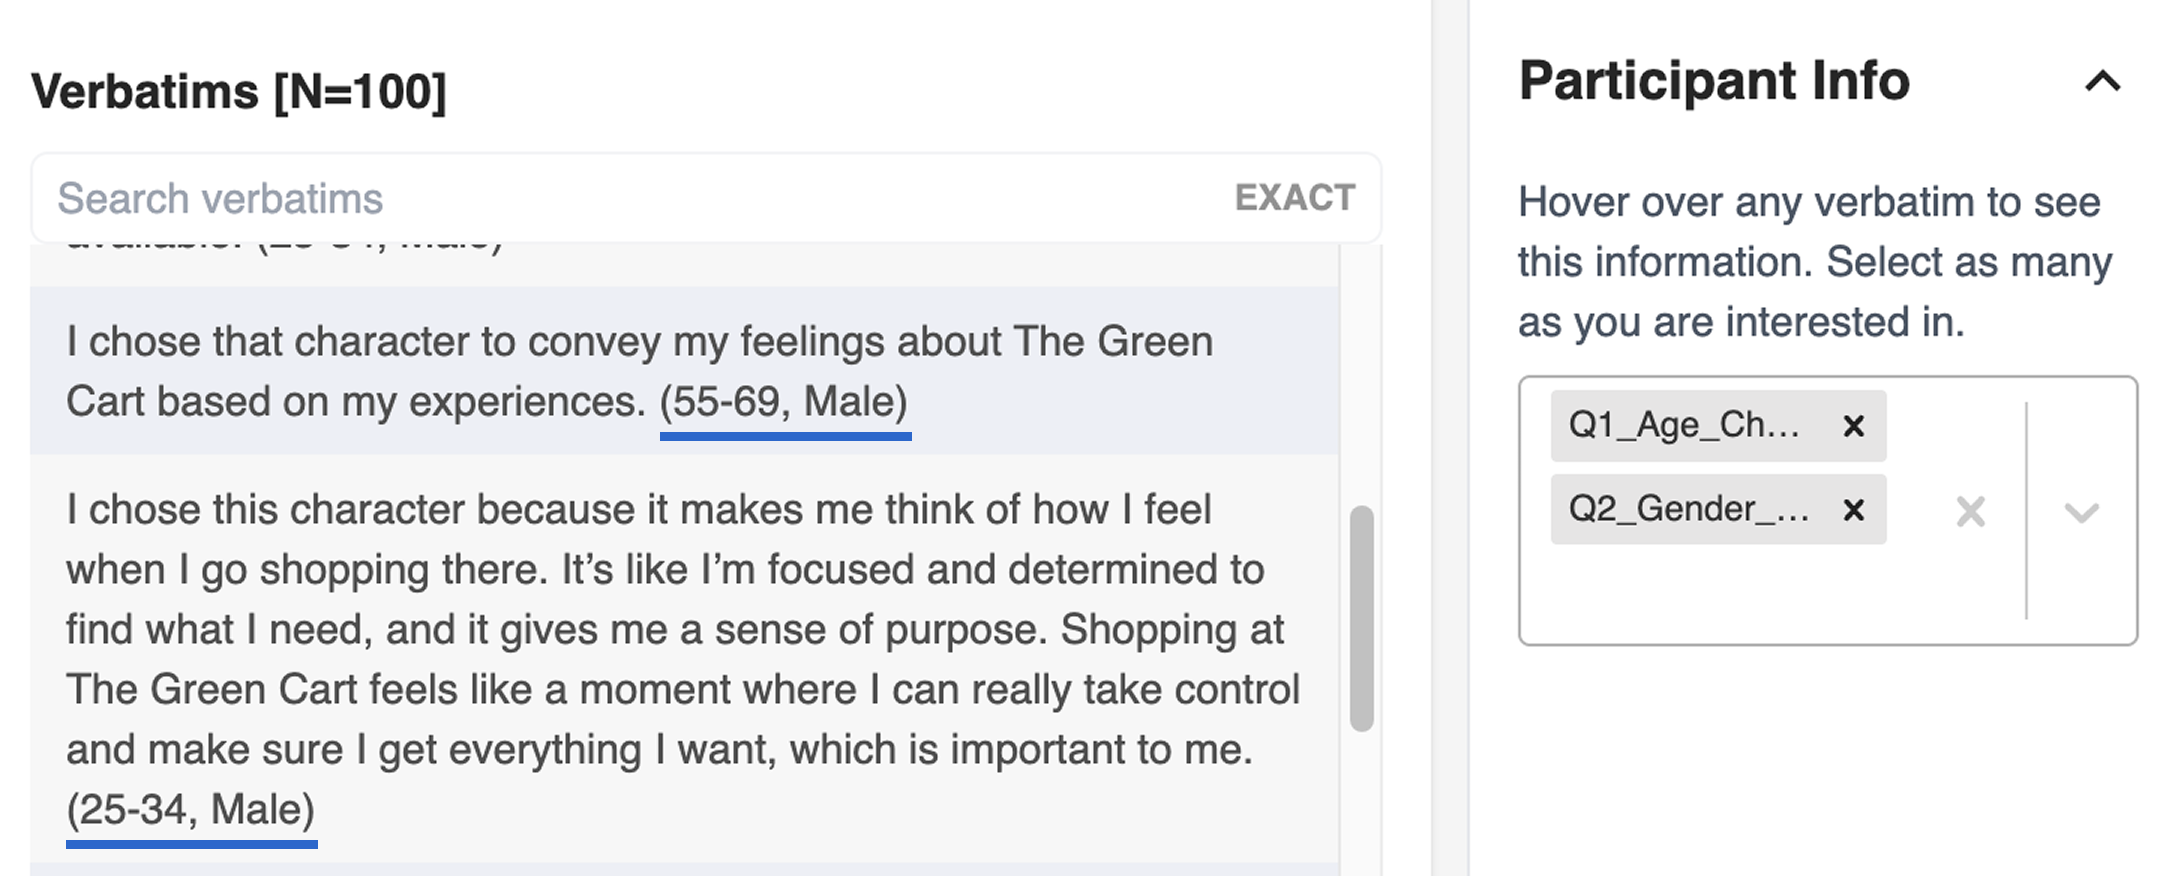Click the underlined (25-34, Male) tag
This screenshot has height=876, width=2175.
[x=191, y=809]
